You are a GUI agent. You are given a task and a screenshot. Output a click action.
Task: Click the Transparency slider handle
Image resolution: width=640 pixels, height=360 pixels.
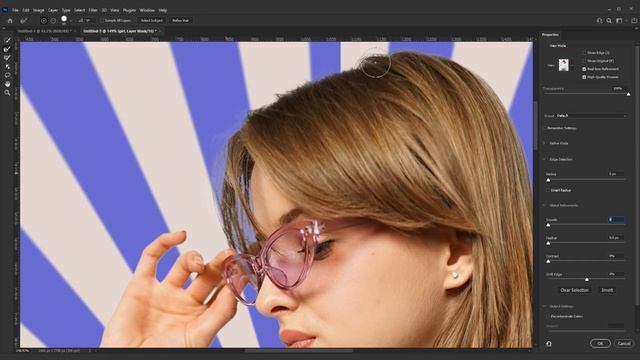(629, 94)
